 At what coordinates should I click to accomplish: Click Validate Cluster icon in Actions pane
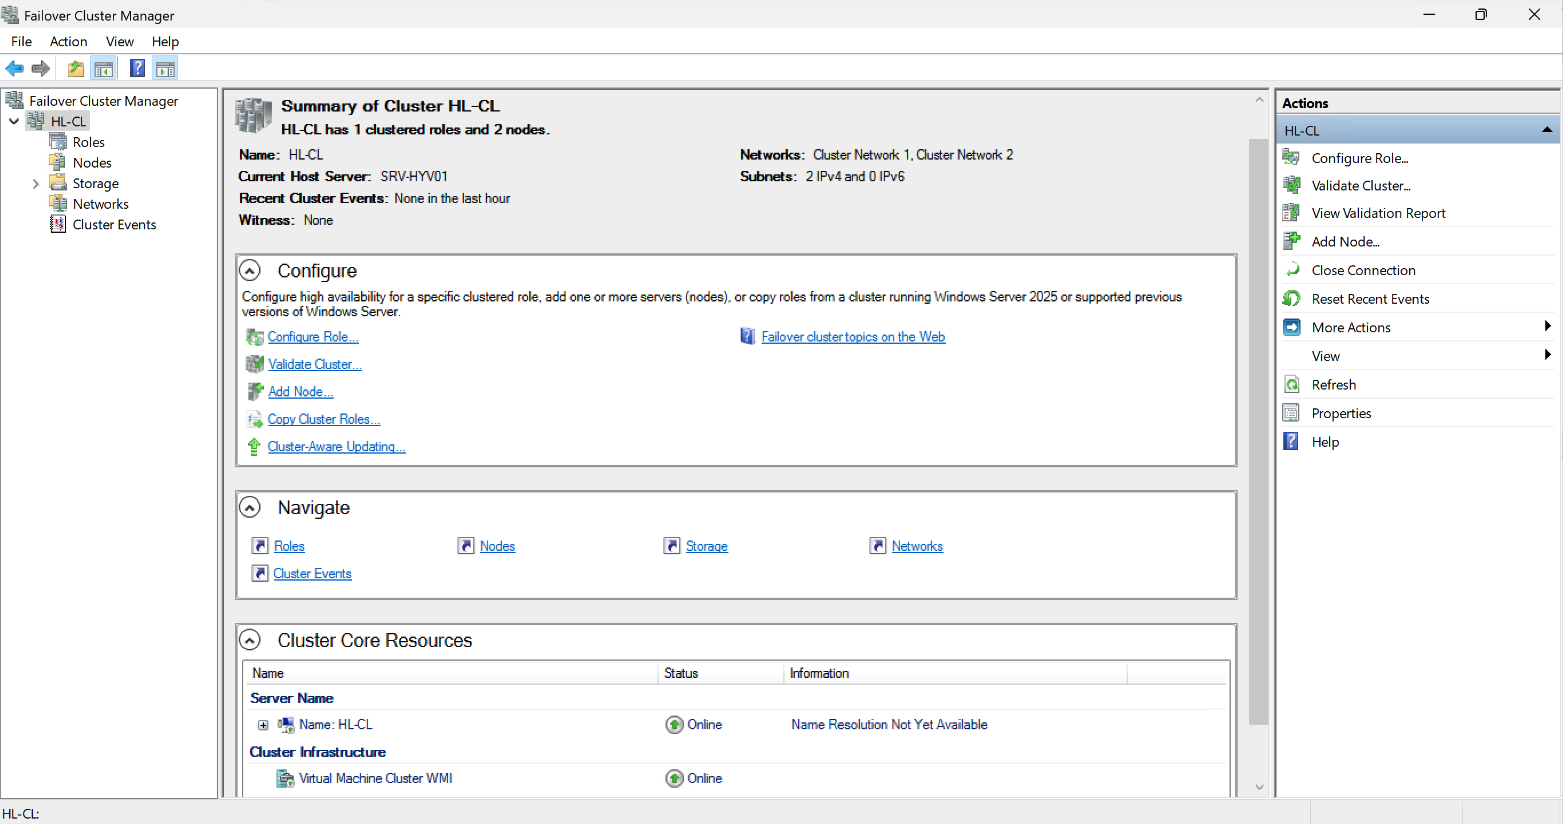point(1292,186)
